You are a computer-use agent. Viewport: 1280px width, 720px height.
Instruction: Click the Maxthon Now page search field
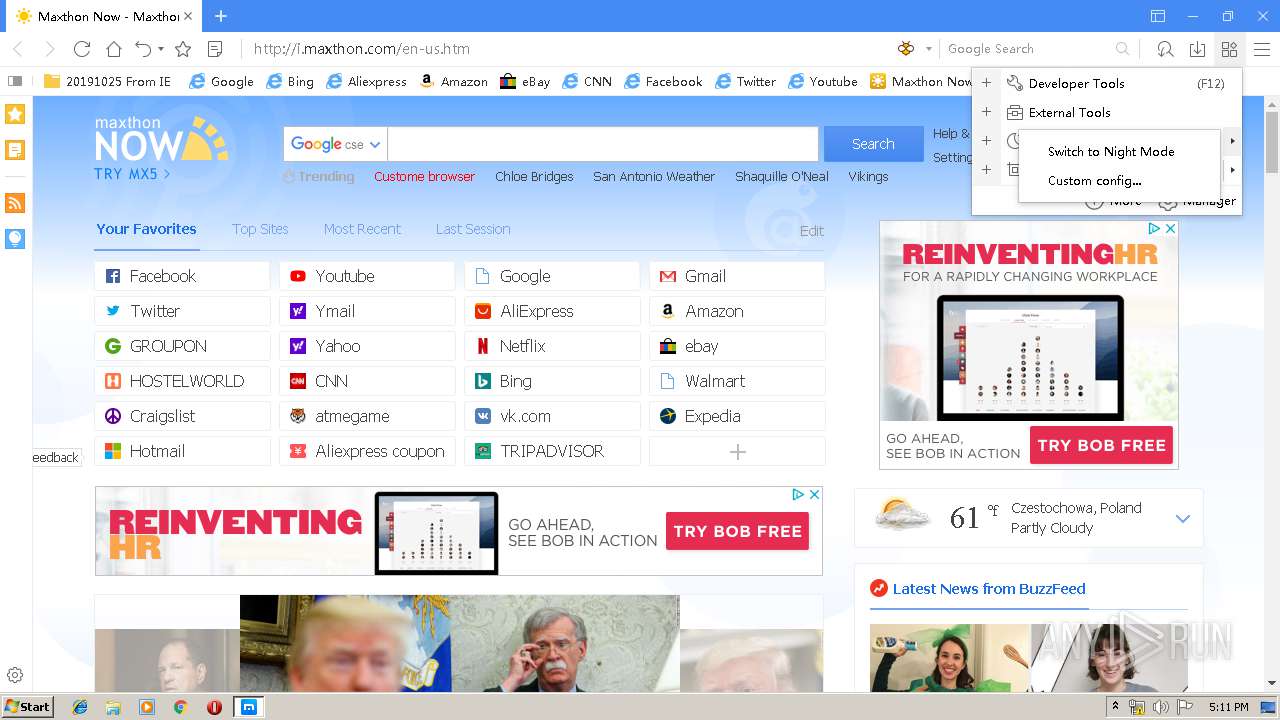(603, 144)
